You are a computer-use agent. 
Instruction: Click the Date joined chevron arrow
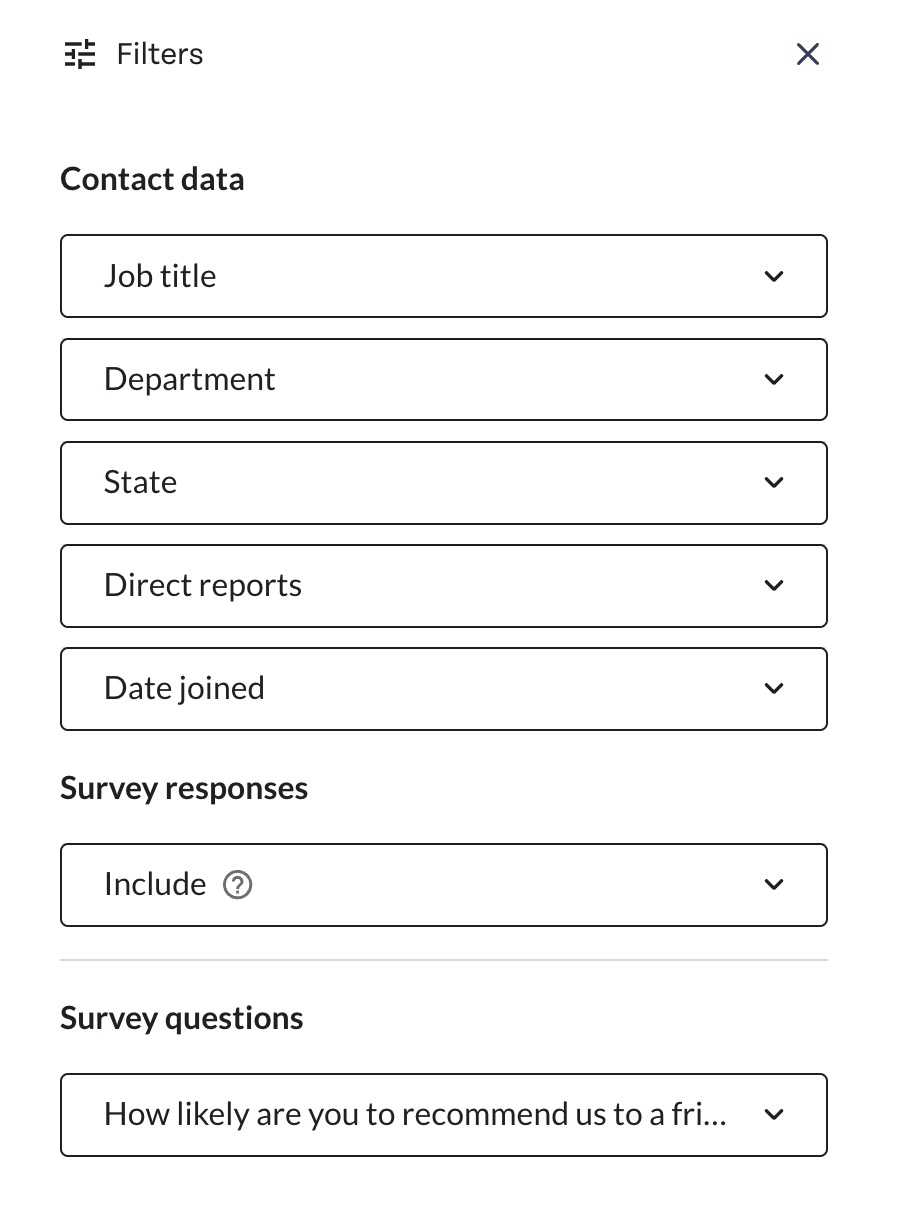(x=774, y=688)
